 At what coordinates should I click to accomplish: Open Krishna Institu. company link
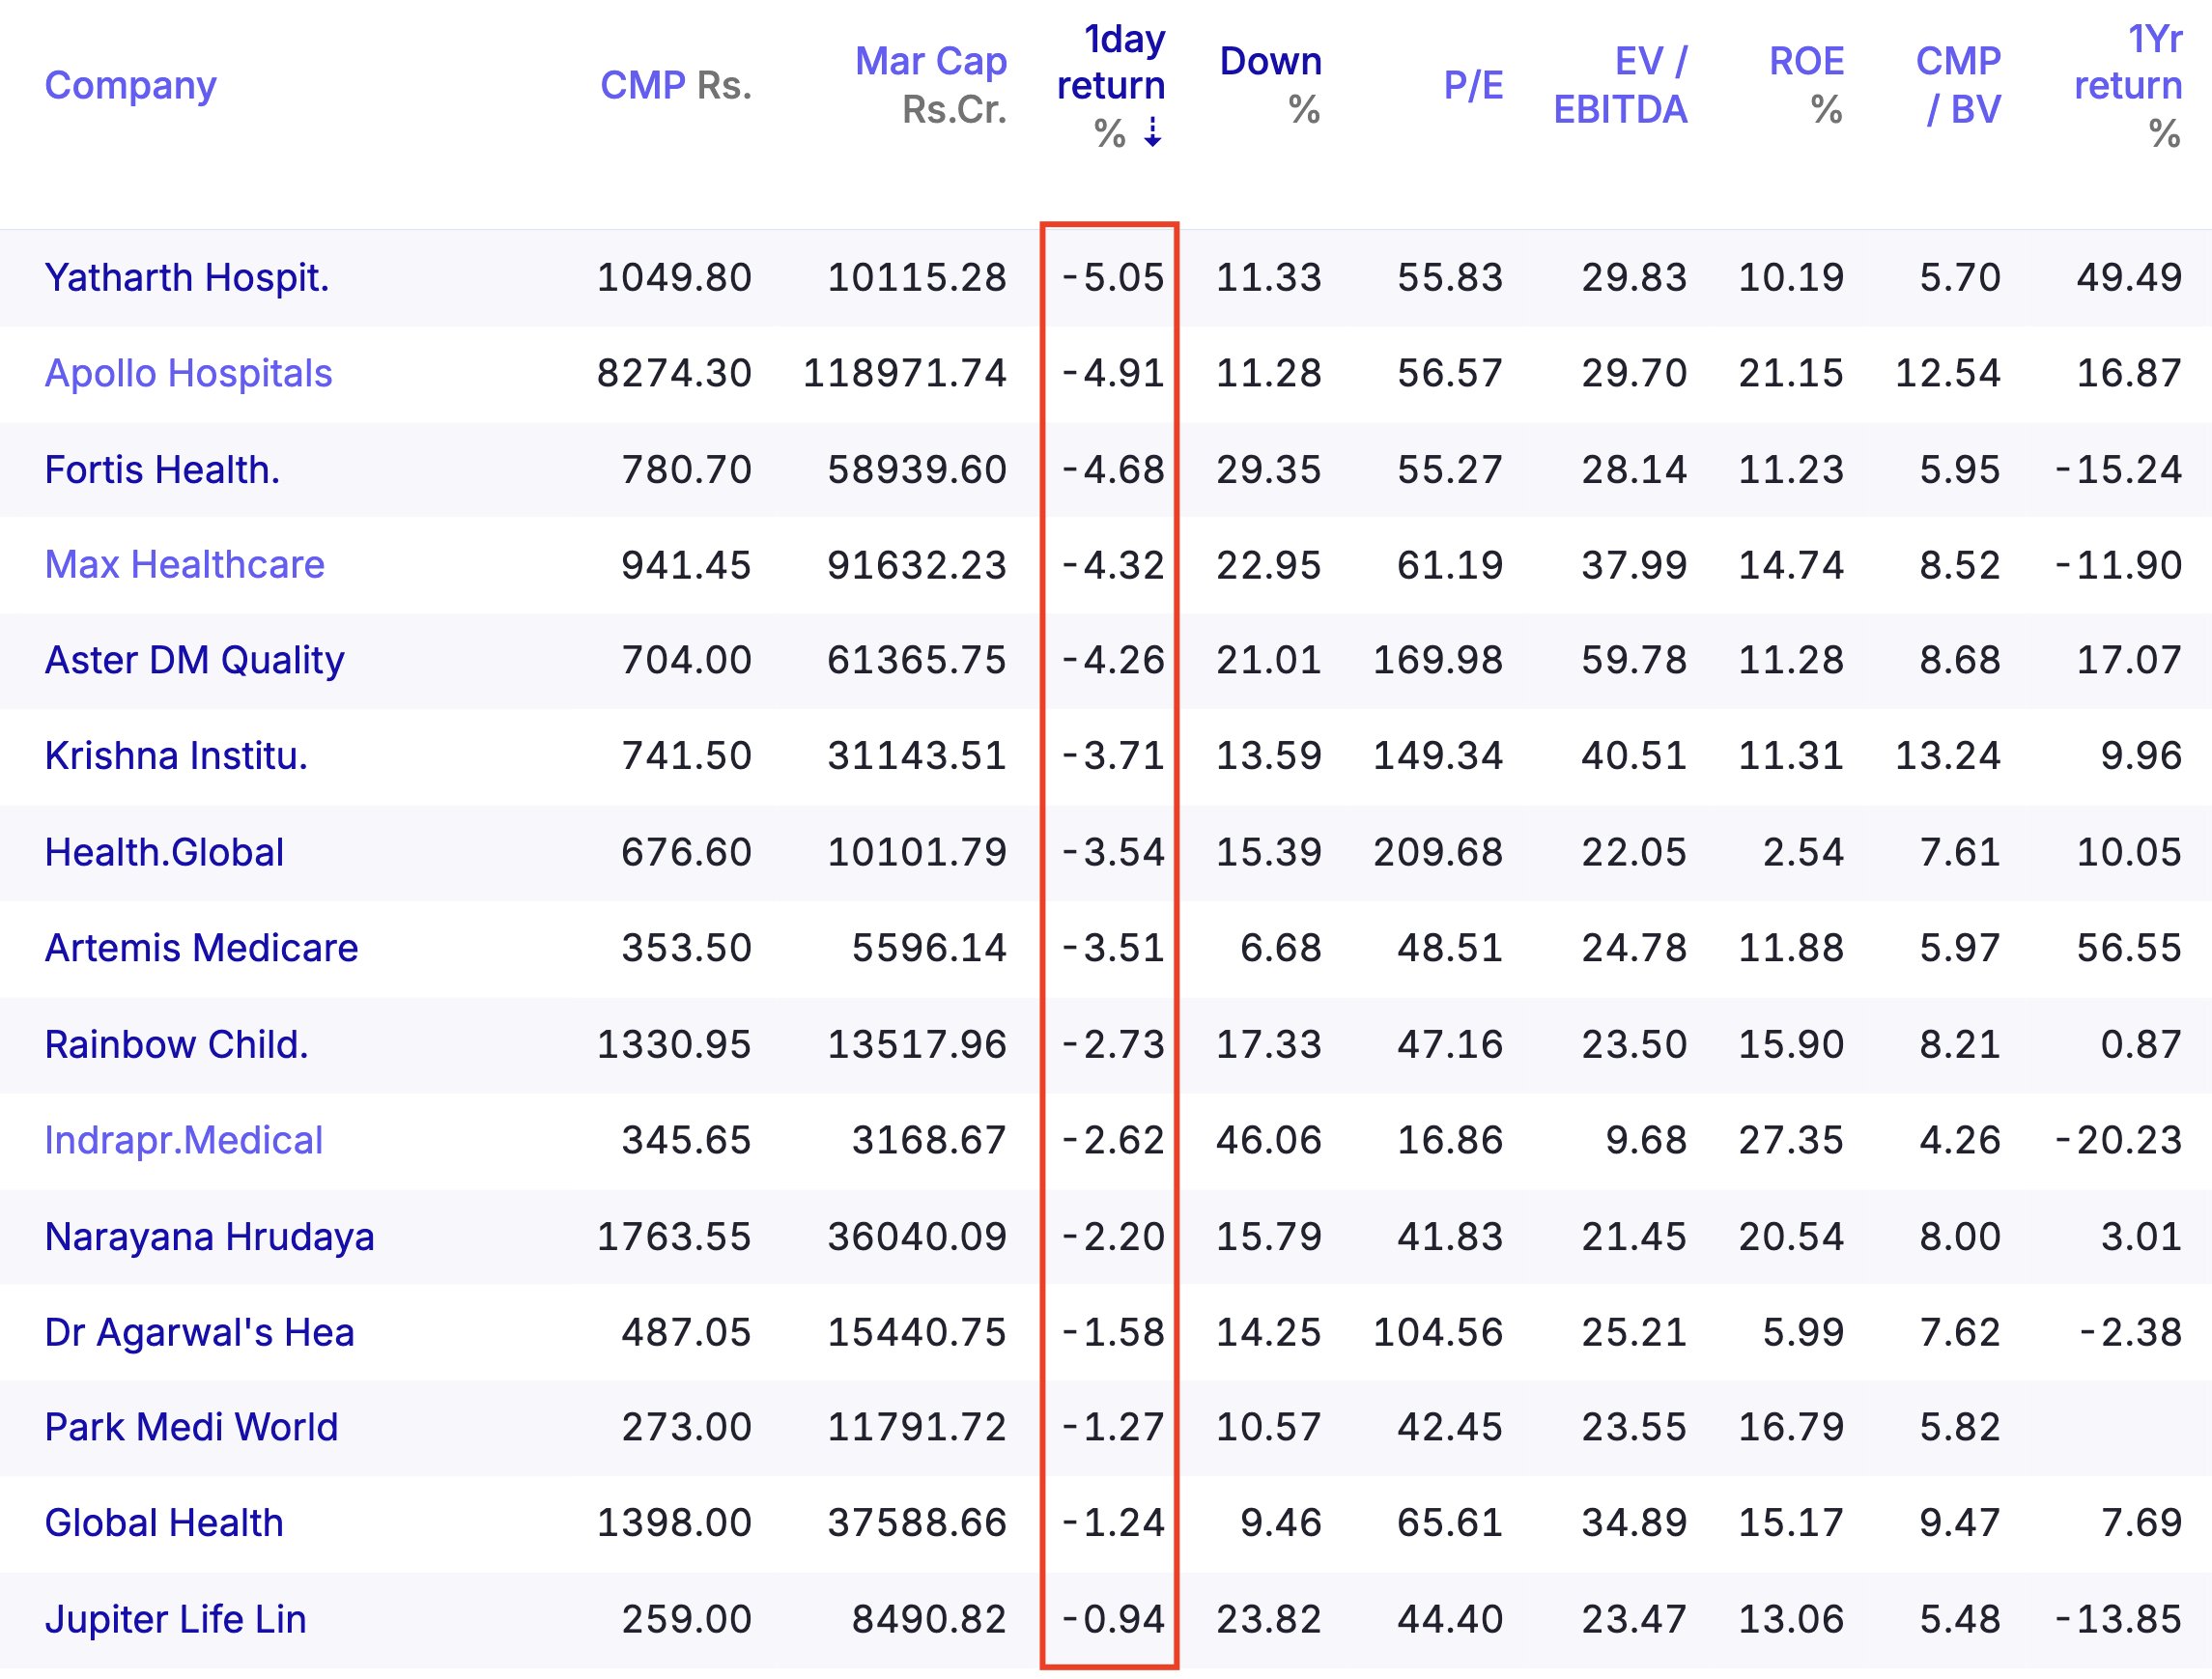tap(176, 756)
